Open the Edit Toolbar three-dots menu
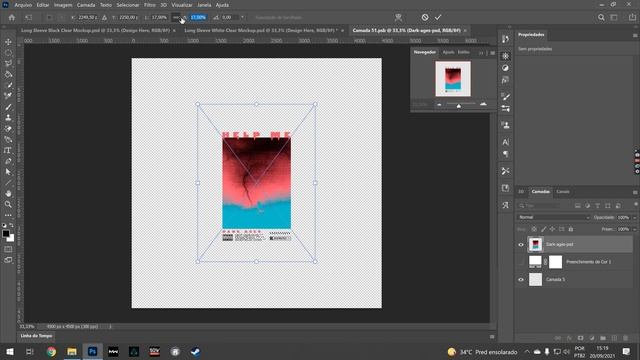 (8, 215)
